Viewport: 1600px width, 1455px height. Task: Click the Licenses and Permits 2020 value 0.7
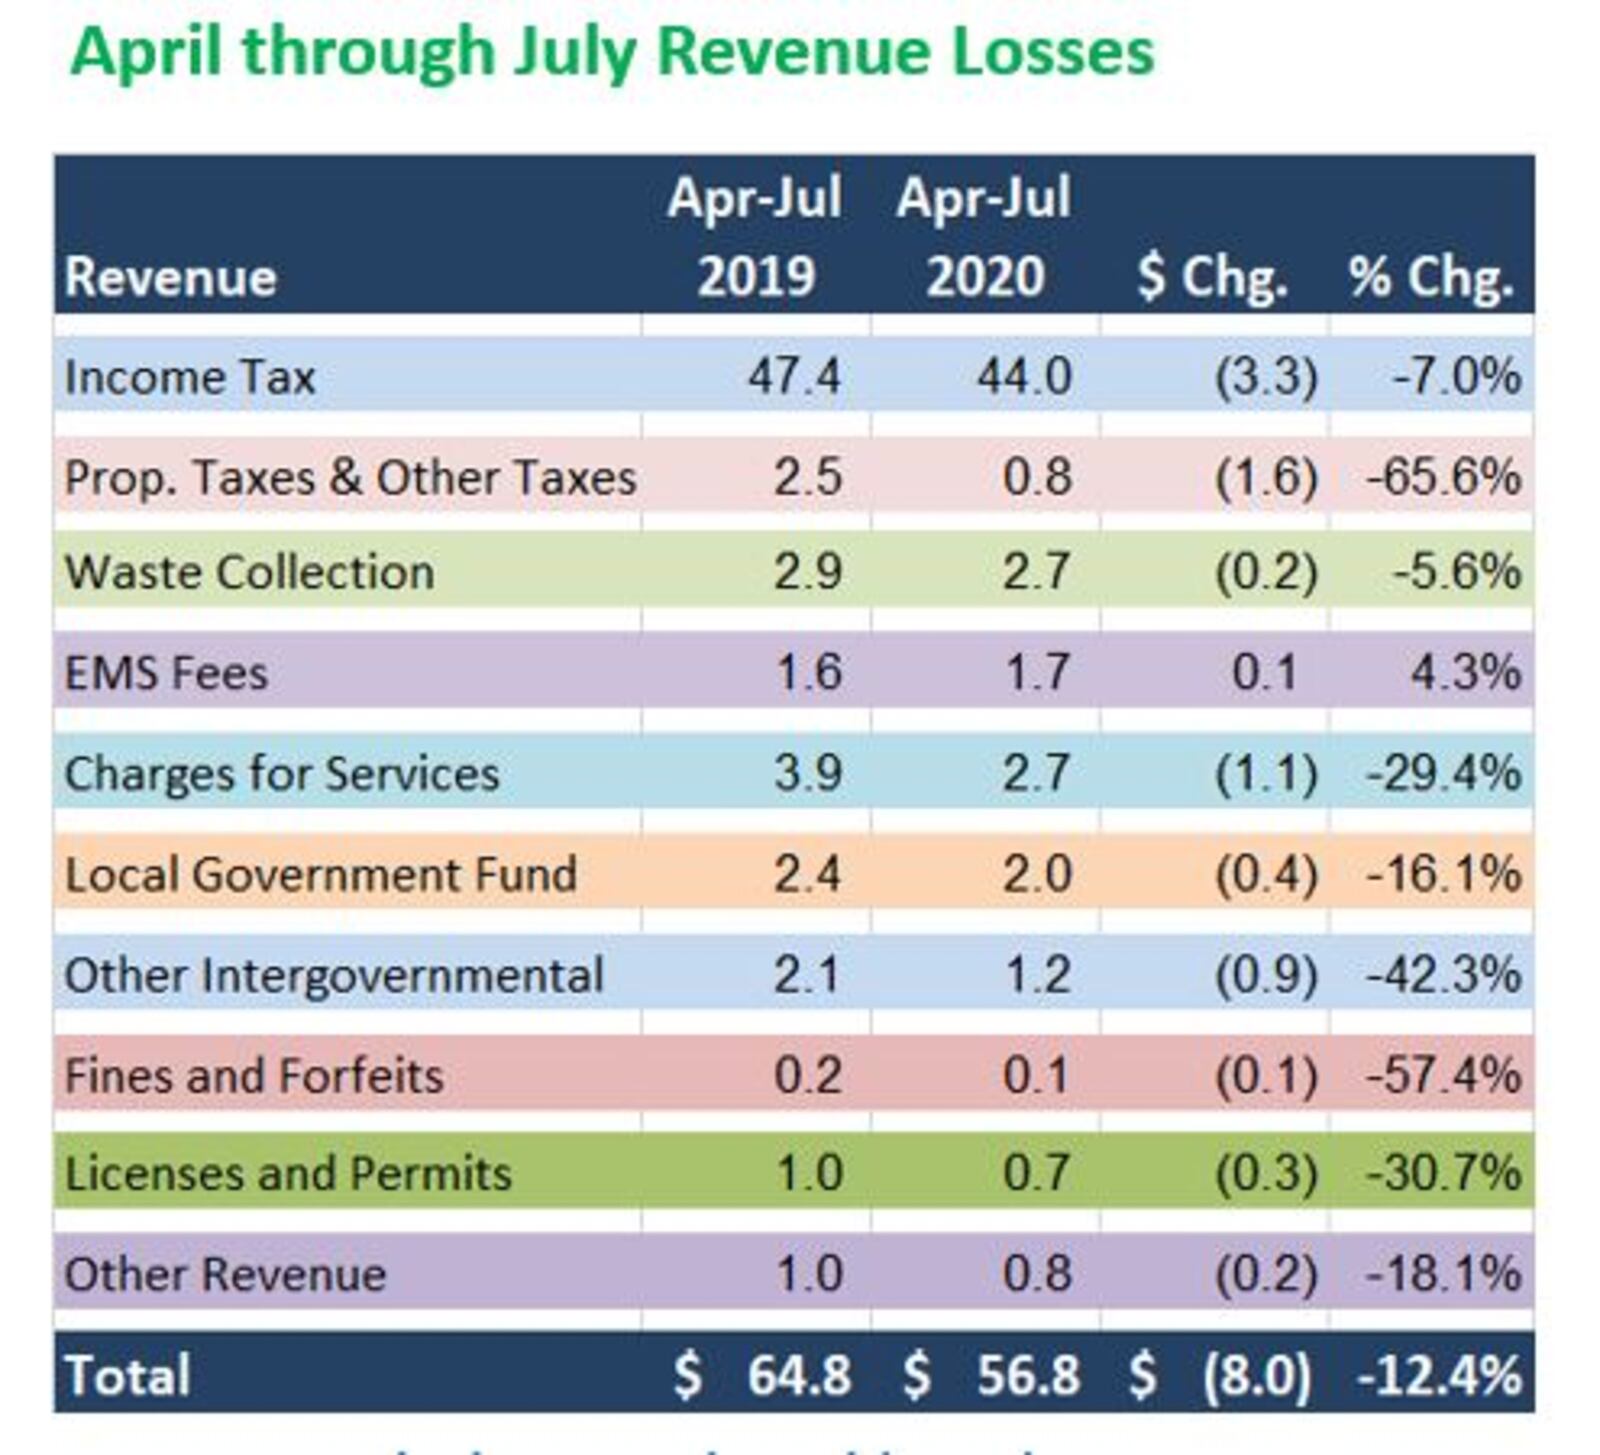coord(1038,1172)
